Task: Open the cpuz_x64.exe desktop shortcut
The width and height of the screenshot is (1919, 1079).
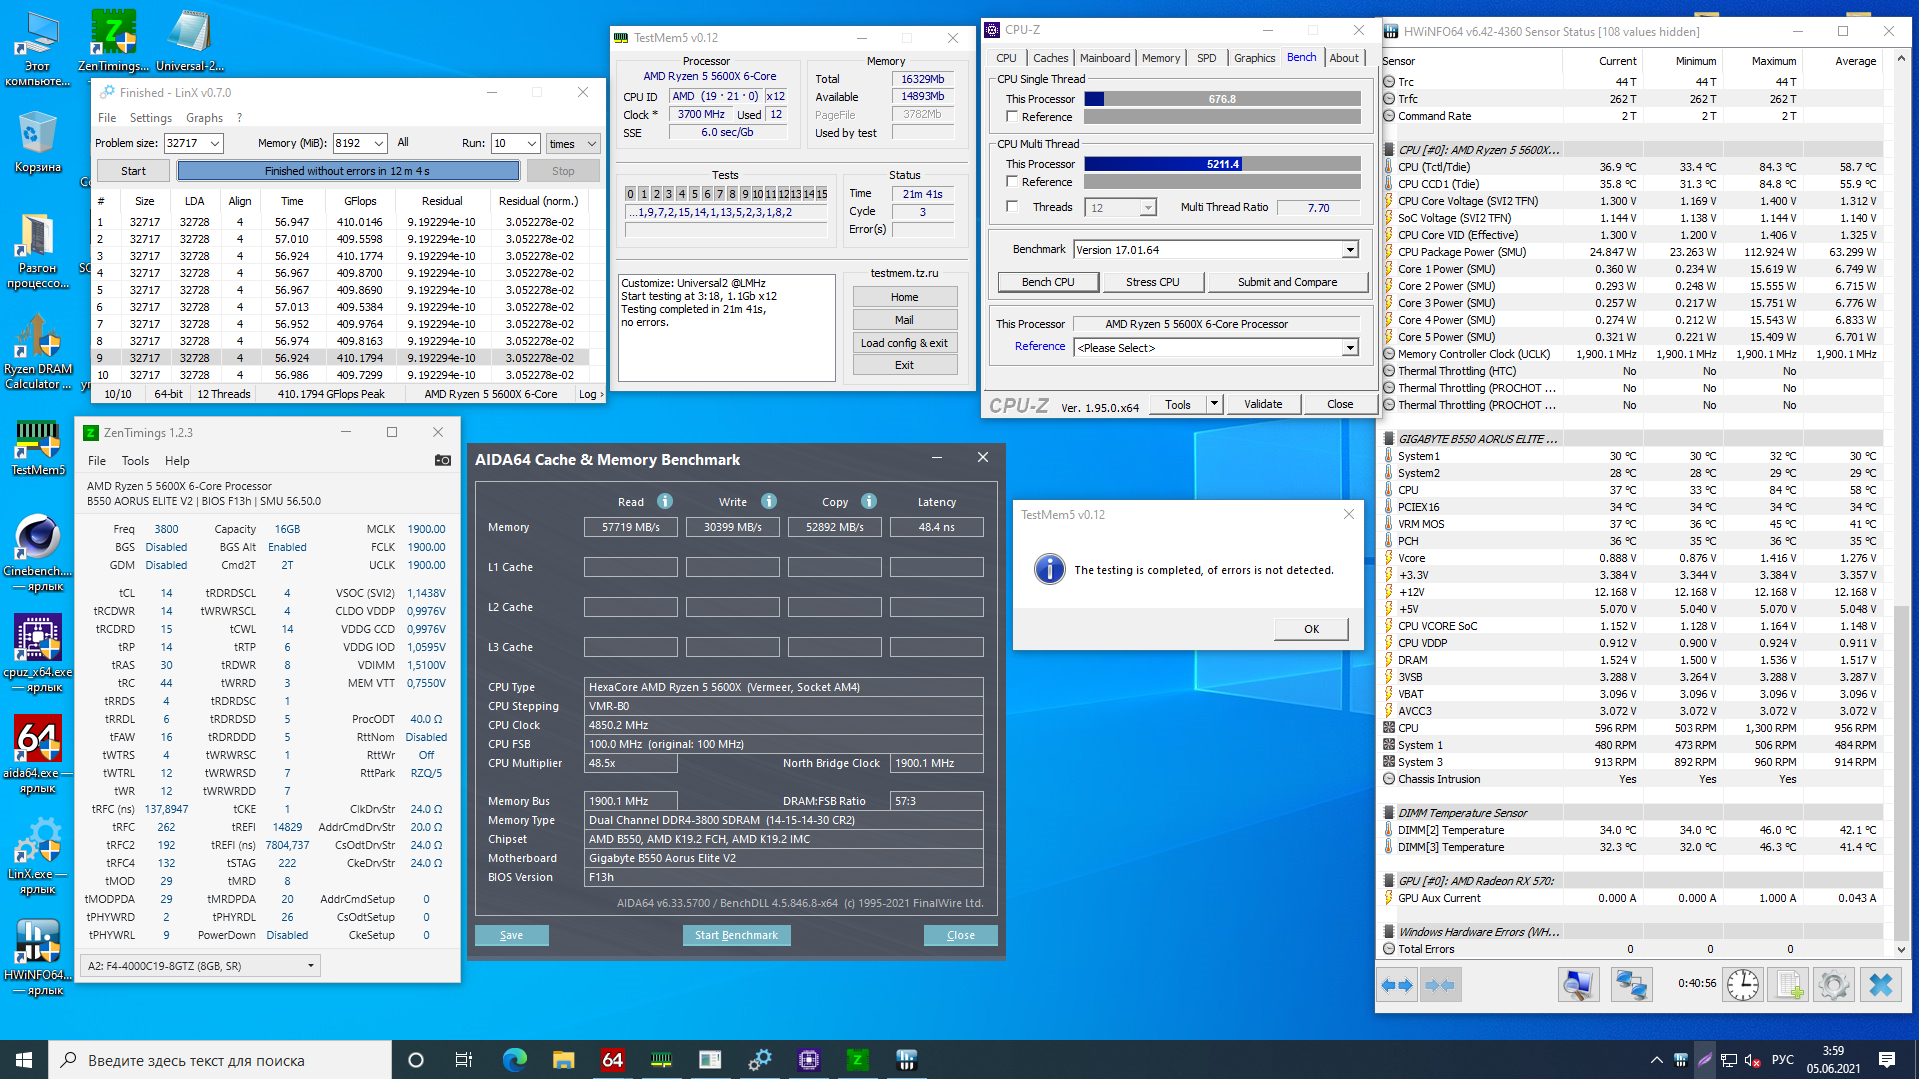Action: click(x=38, y=654)
